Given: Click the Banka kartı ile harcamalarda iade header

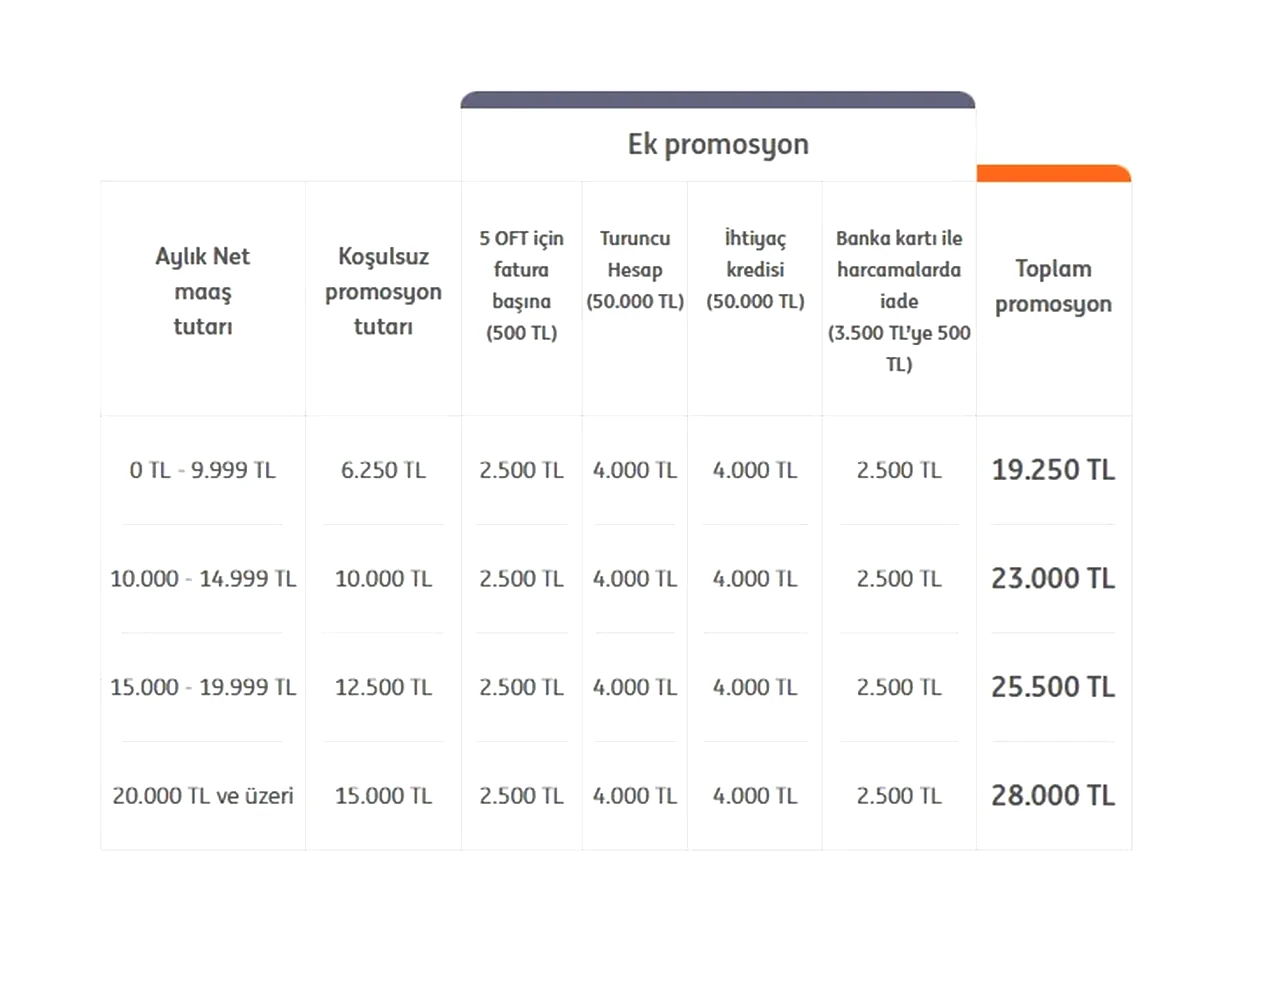Looking at the screenshot, I should (x=899, y=300).
